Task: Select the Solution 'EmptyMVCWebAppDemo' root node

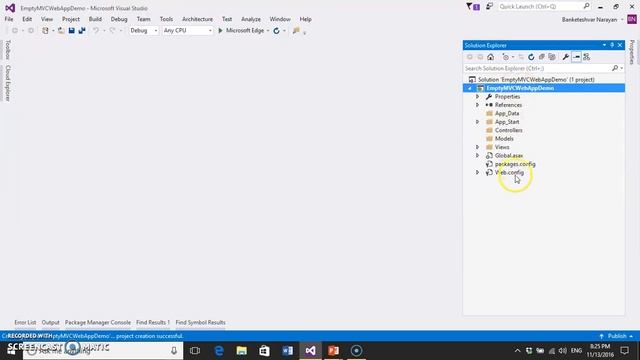Action: pyautogui.click(x=536, y=80)
